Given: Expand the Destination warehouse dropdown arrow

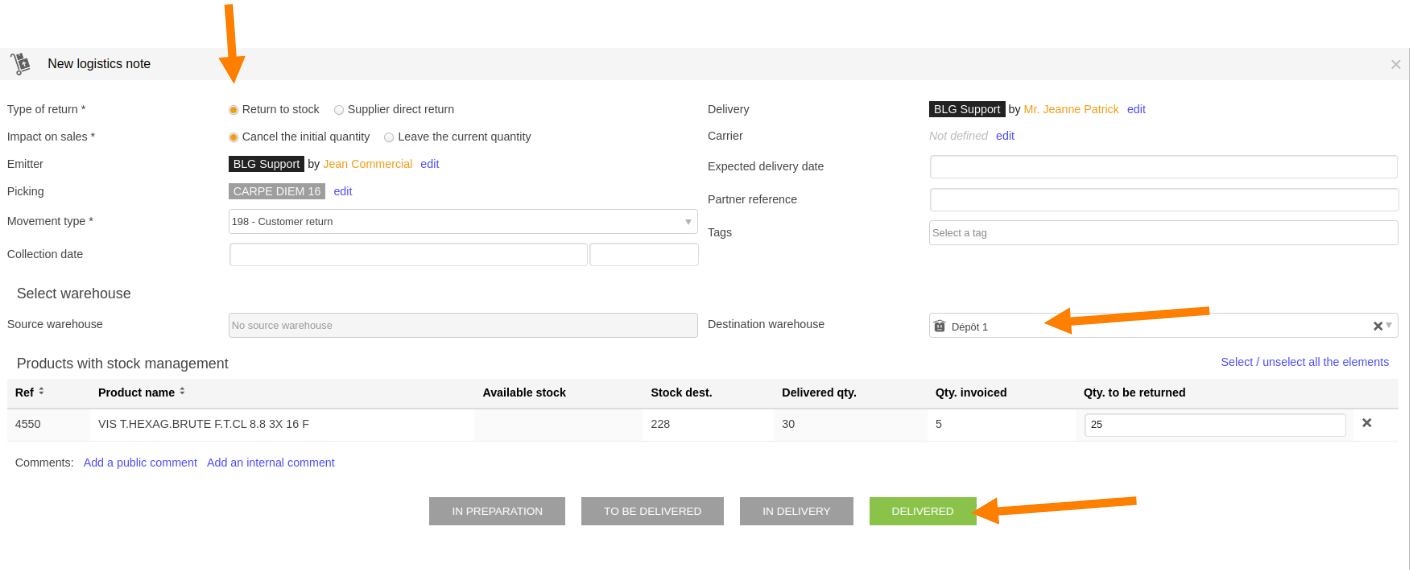Looking at the screenshot, I should (x=1389, y=325).
